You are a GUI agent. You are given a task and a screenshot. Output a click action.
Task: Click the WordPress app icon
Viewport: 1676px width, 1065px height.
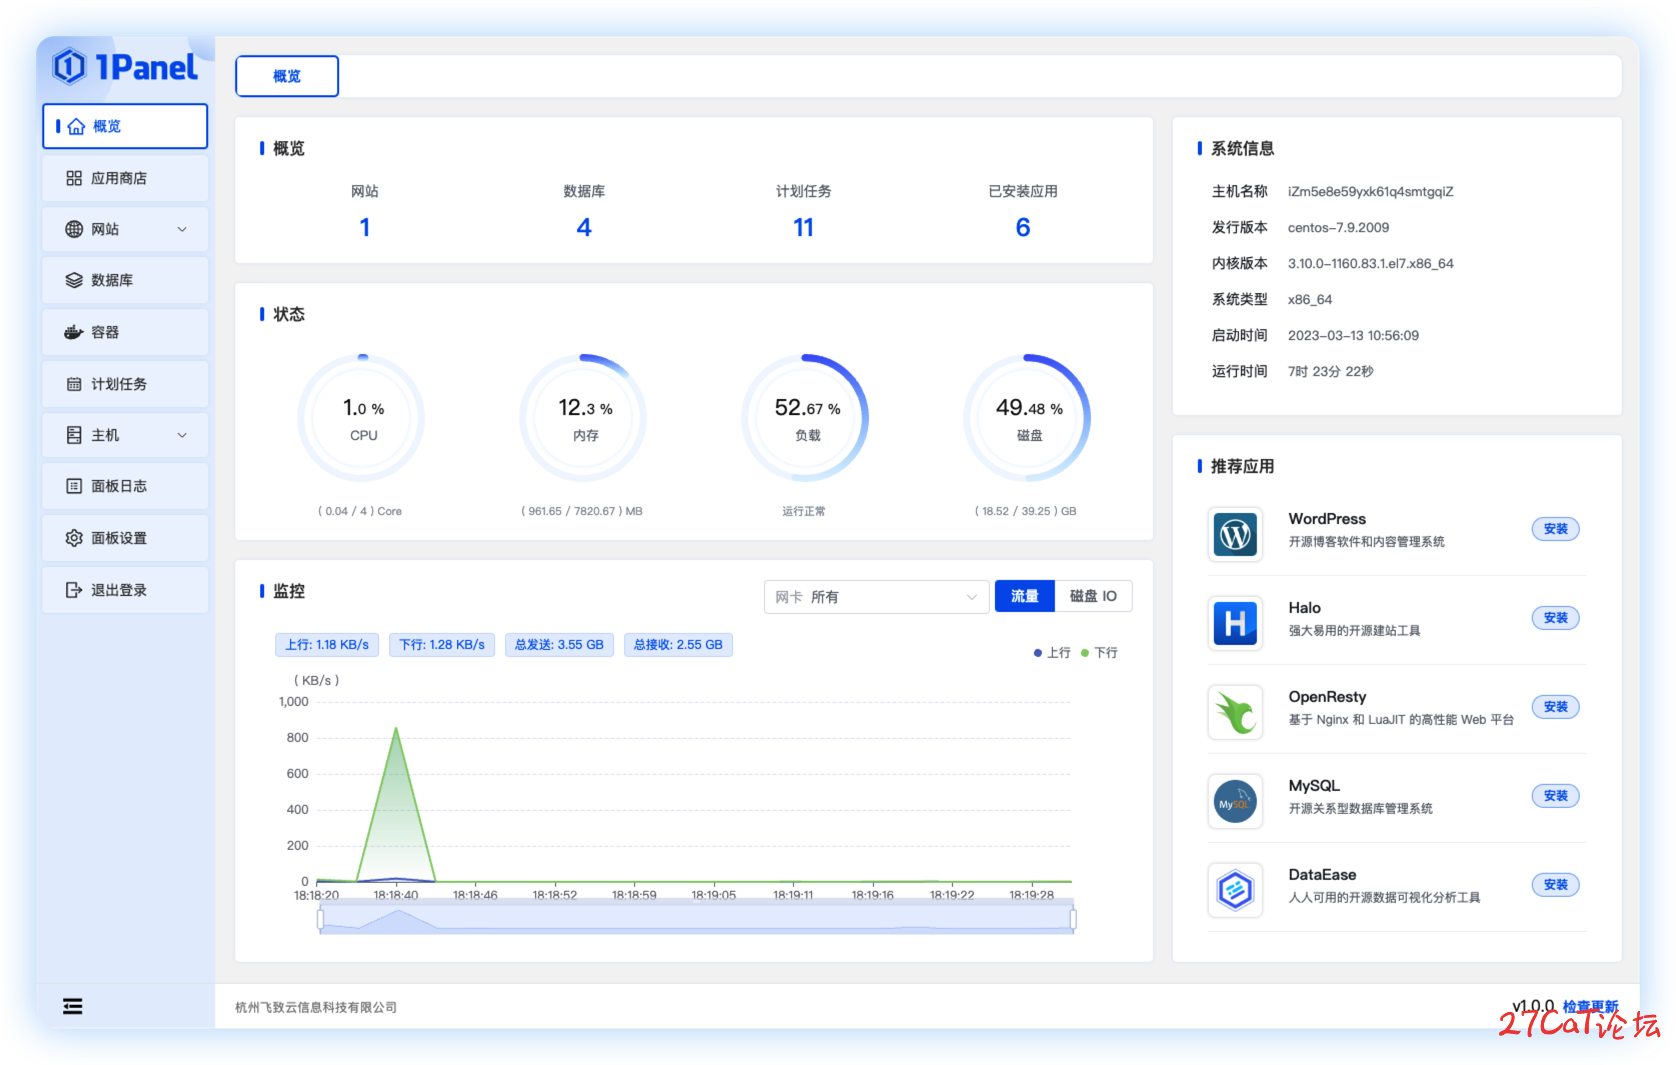(1235, 535)
